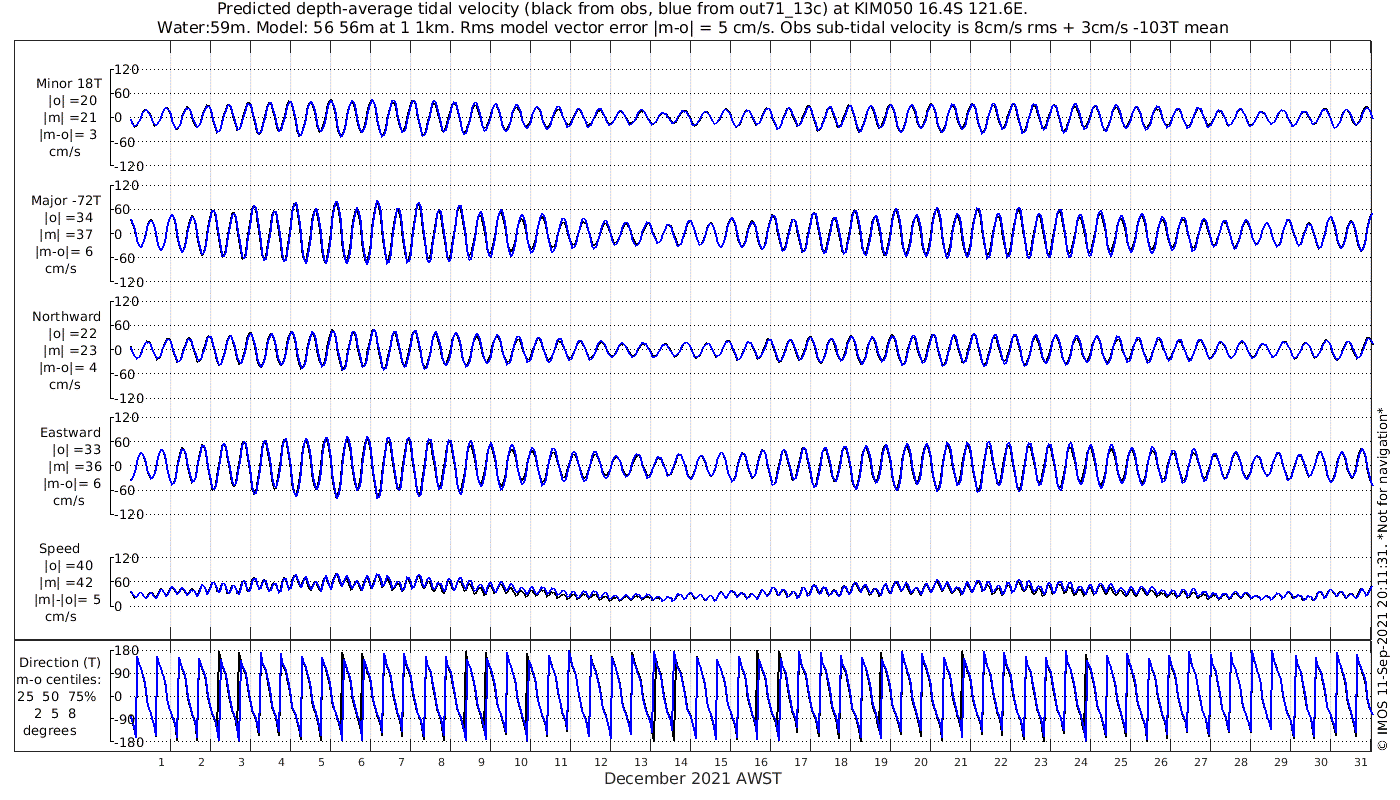The width and height of the screenshot is (1400, 800).
Task: Click '|o| =40' in the Speed panel
Action: (70, 566)
